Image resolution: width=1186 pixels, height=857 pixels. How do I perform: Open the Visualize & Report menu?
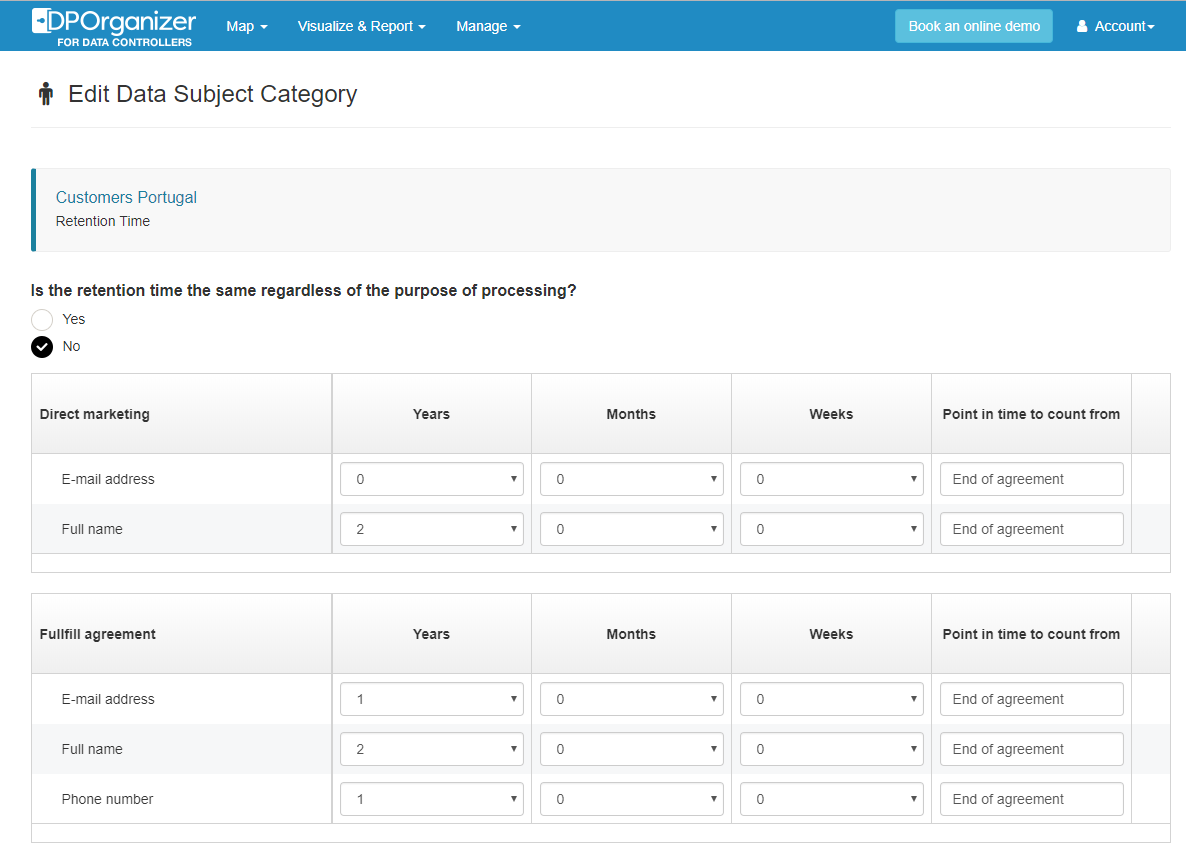[x=361, y=26]
